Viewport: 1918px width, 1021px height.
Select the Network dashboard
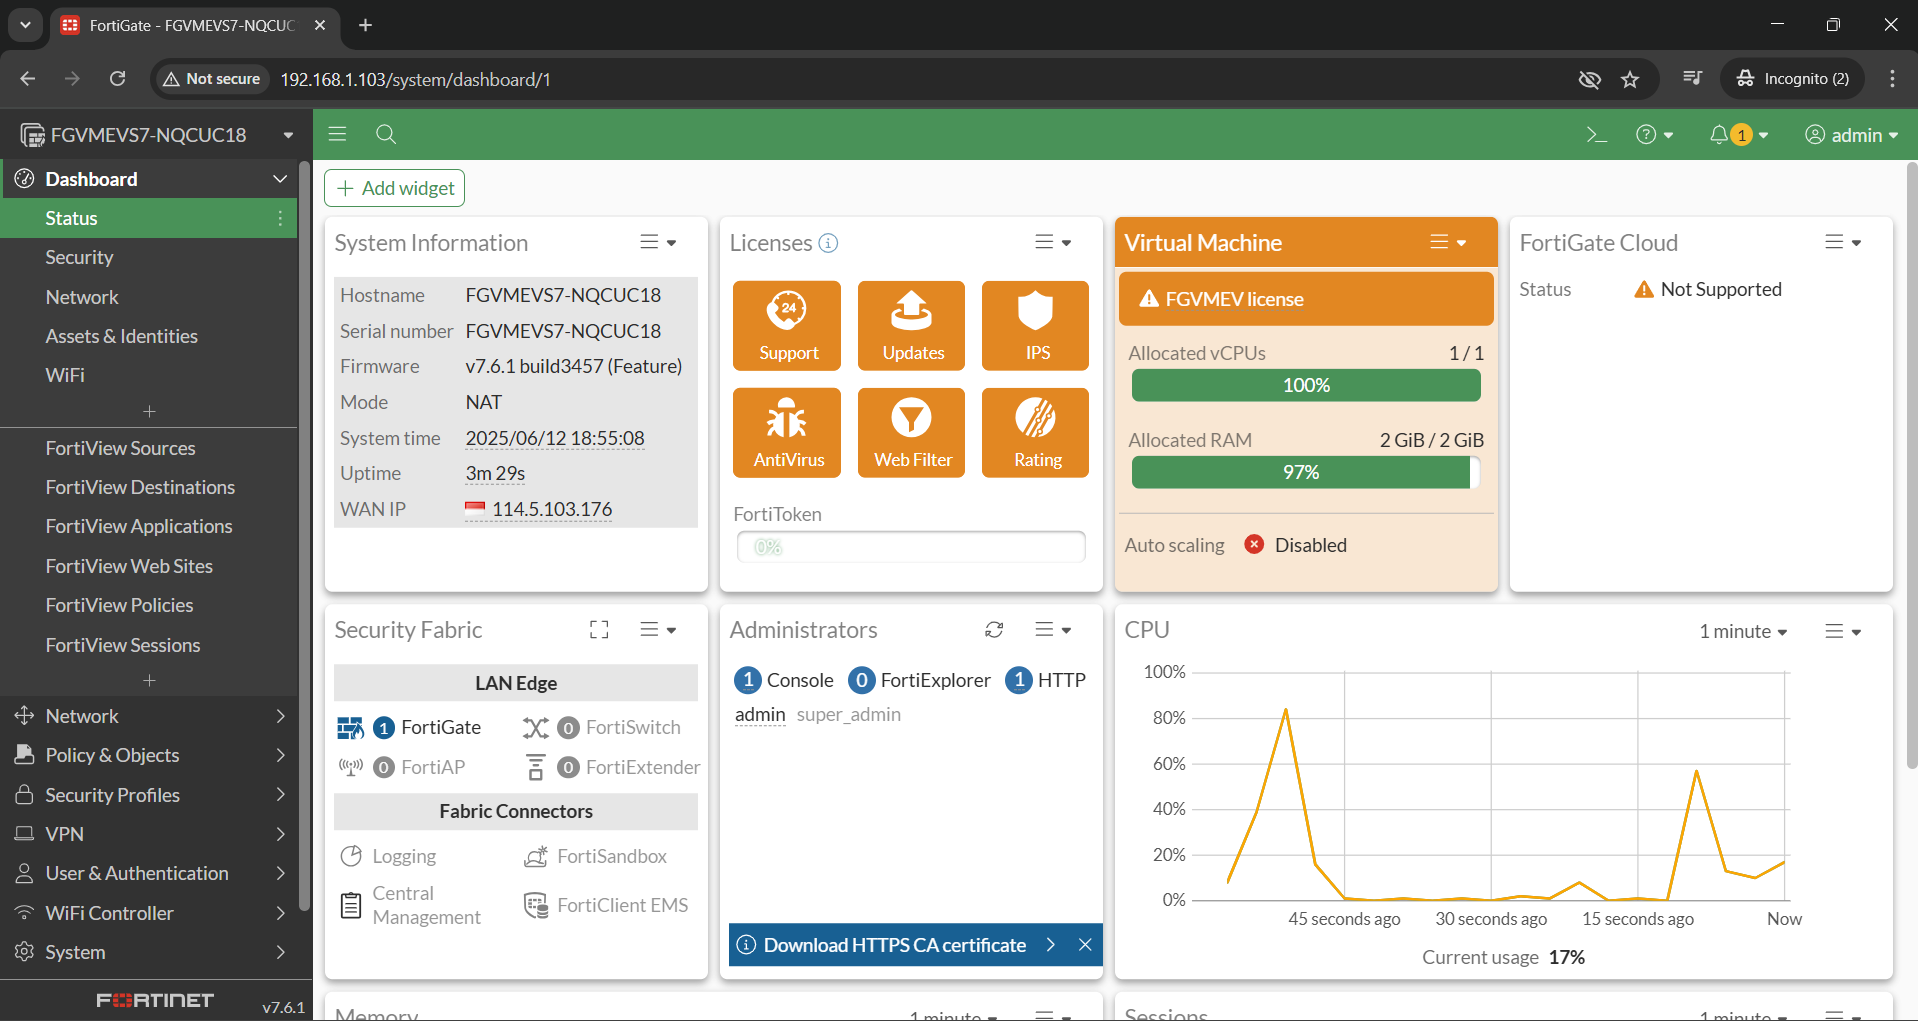(150, 297)
